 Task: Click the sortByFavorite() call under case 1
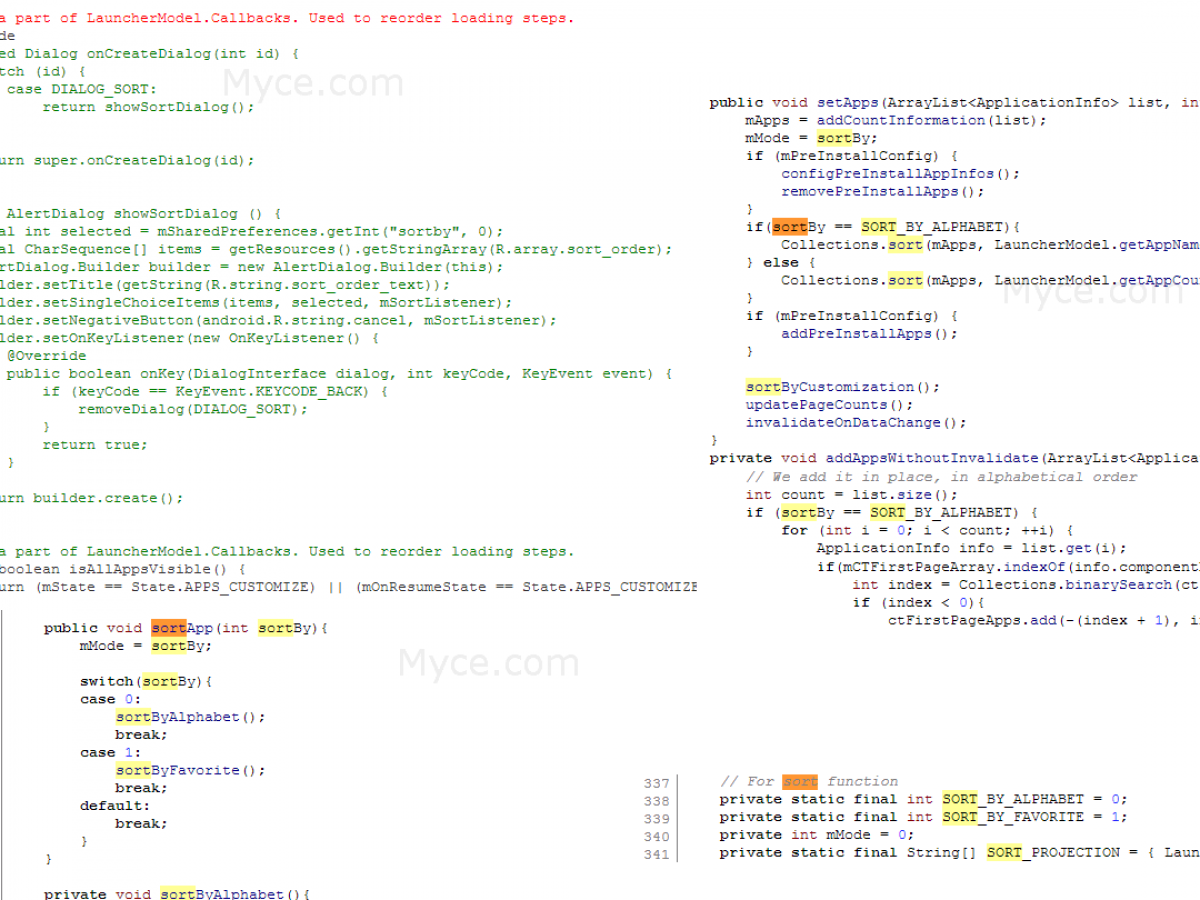click(191, 771)
